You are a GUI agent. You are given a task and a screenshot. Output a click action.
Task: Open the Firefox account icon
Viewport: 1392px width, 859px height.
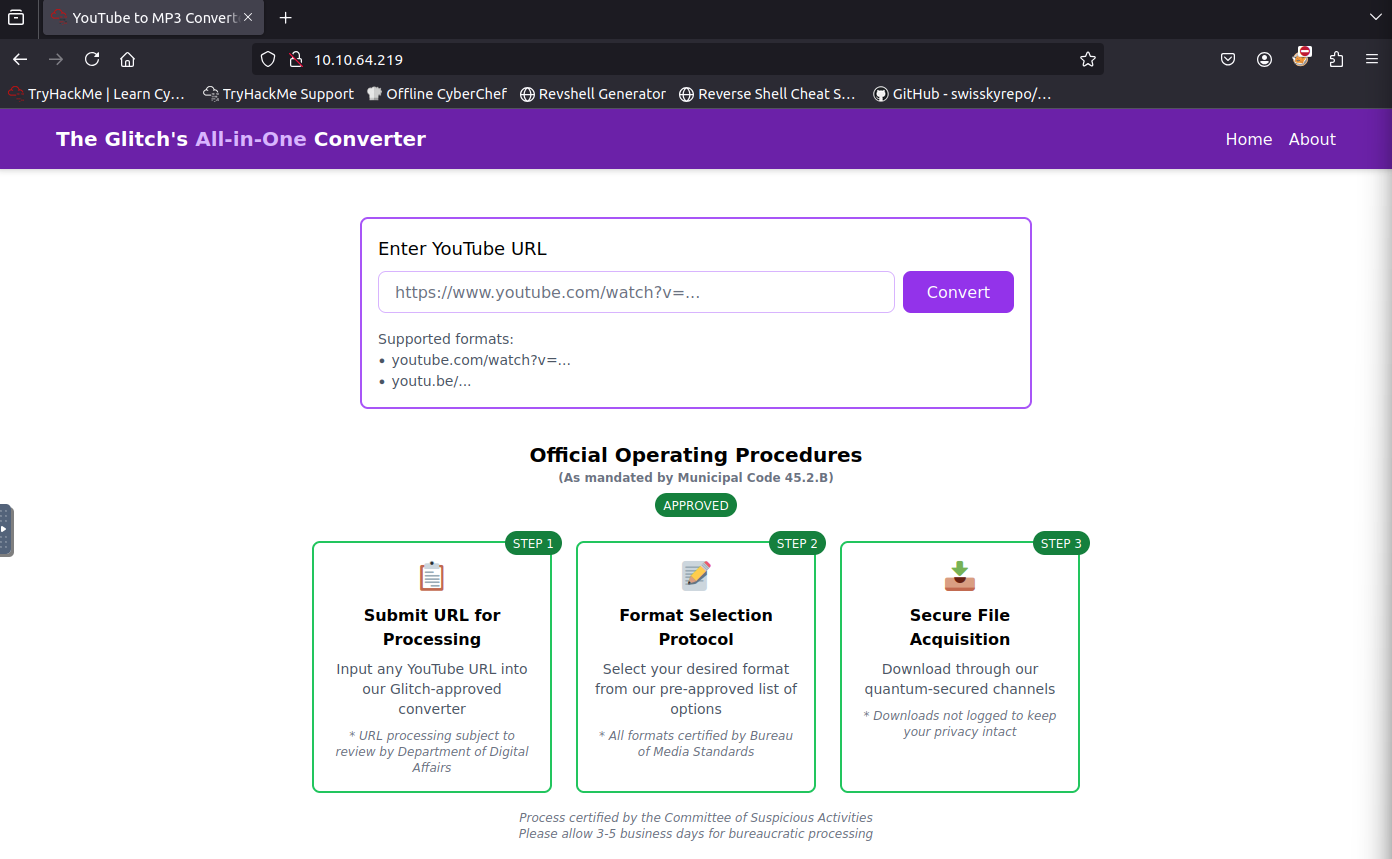pos(1264,59)
